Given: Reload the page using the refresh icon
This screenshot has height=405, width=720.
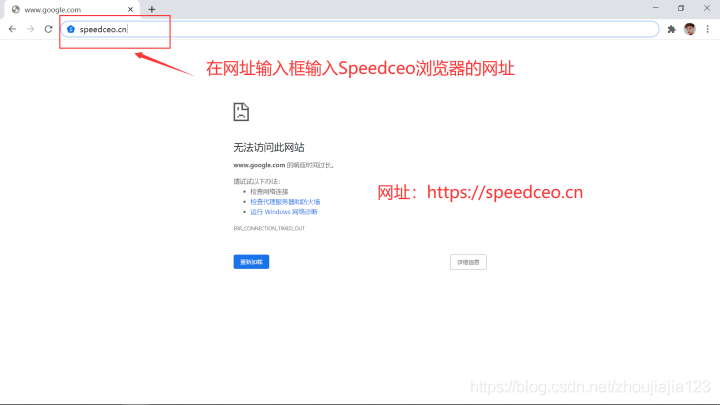Looking at the screenshot, I should click(48, 29).
